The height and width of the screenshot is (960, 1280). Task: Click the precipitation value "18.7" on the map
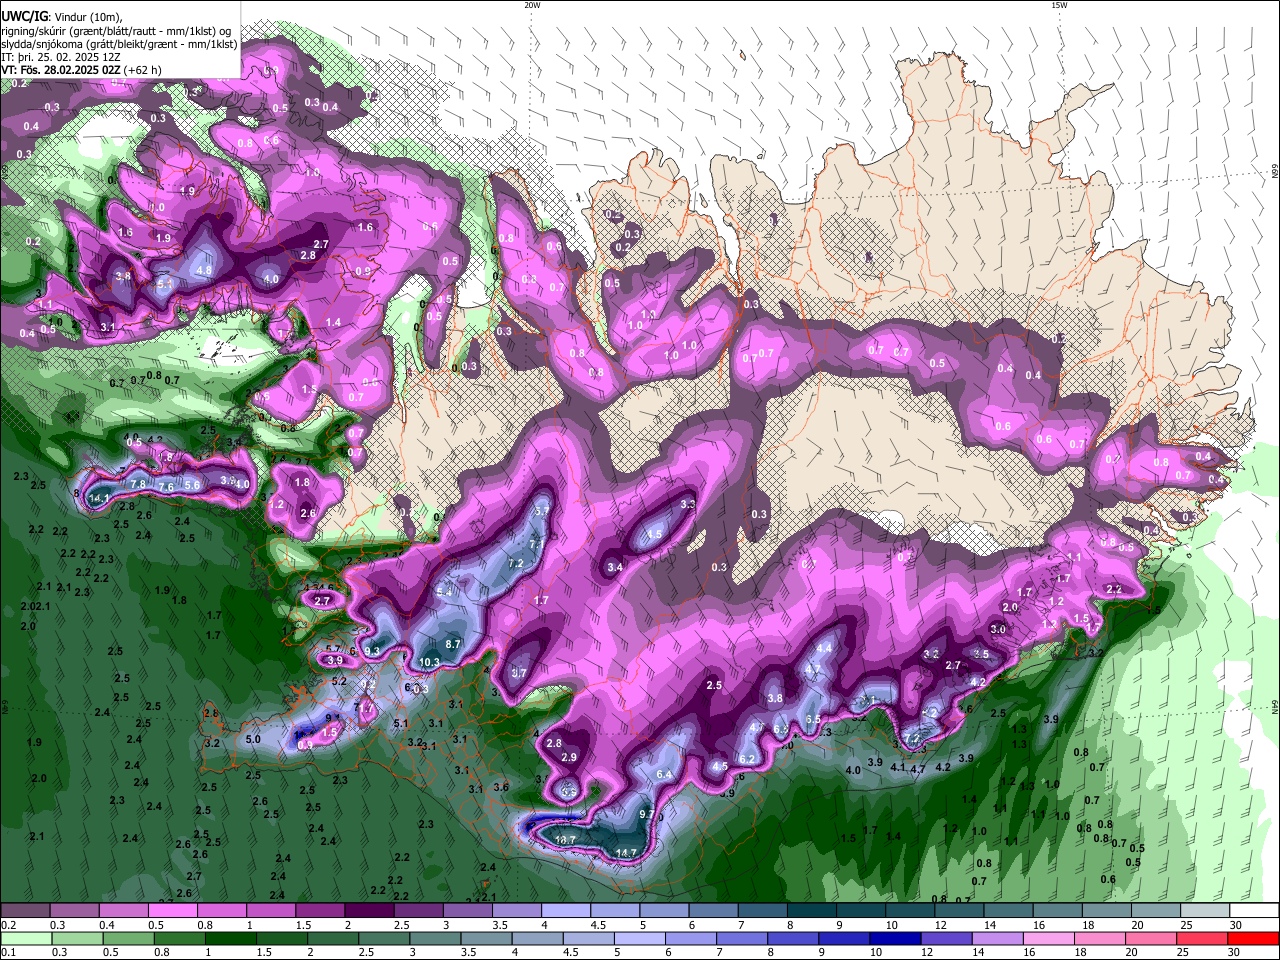566,840
